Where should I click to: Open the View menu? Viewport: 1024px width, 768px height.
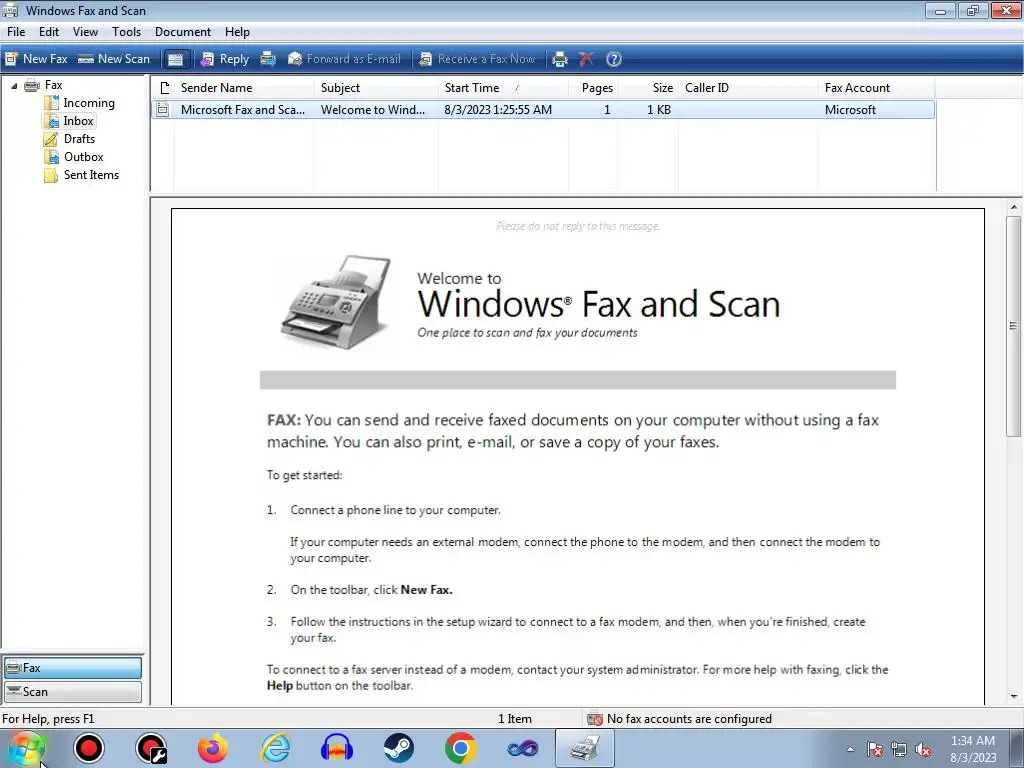pyautogui.click(x=85, y=32)
